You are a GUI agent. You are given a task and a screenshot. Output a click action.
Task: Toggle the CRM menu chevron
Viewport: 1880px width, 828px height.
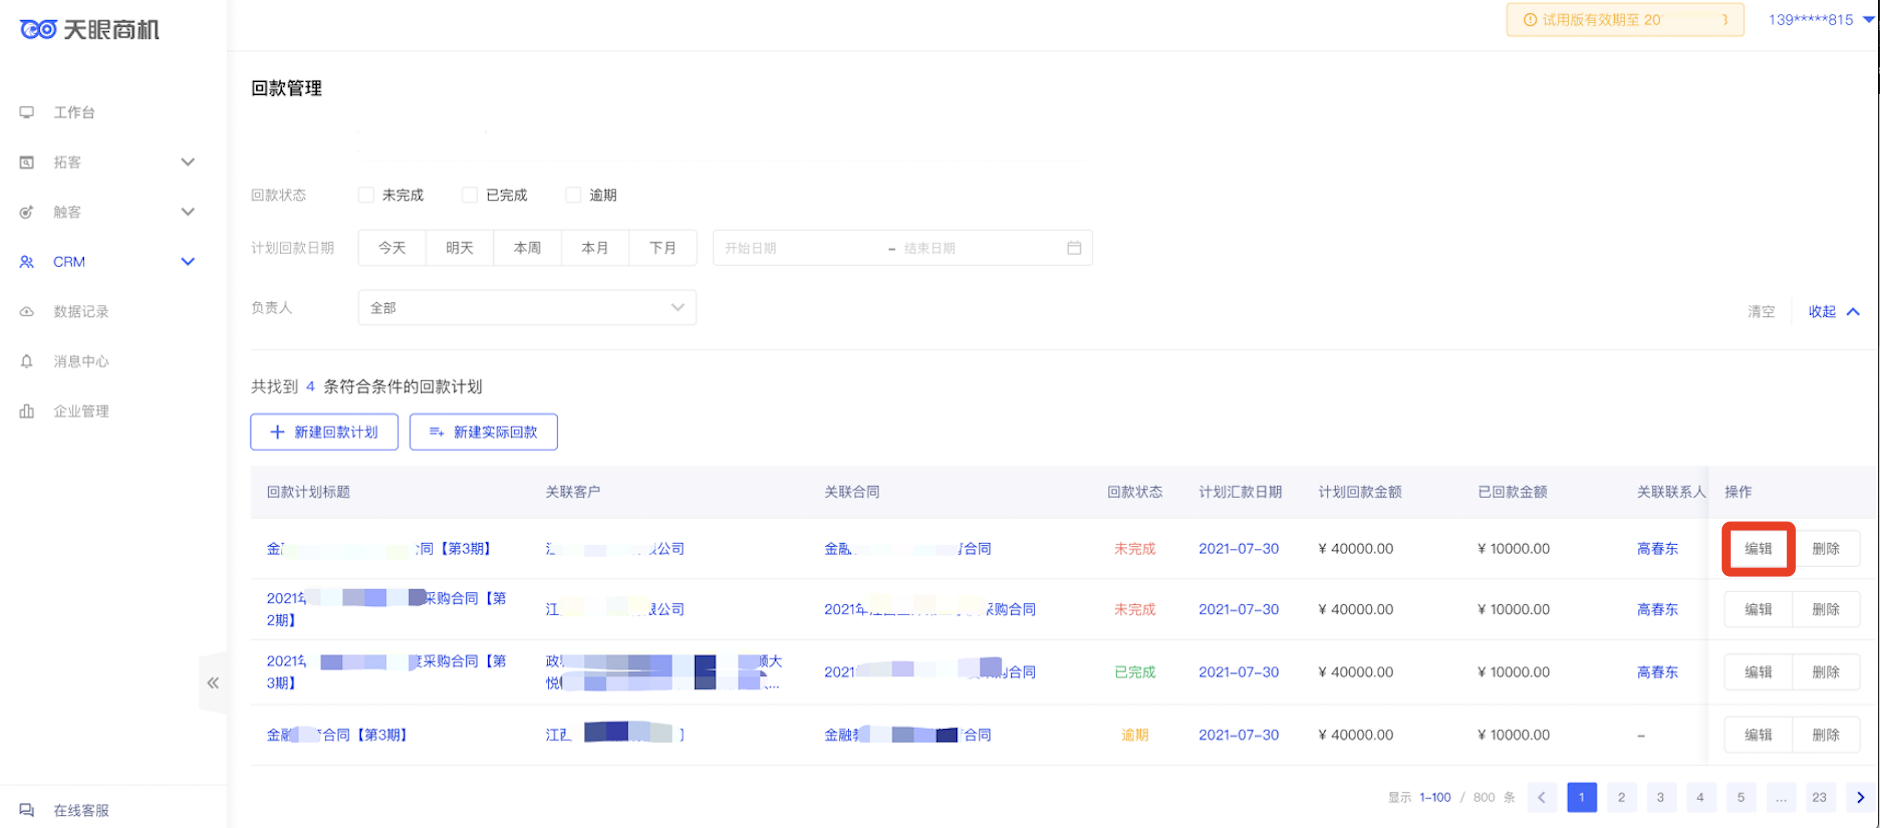click(x=188, y=262)
